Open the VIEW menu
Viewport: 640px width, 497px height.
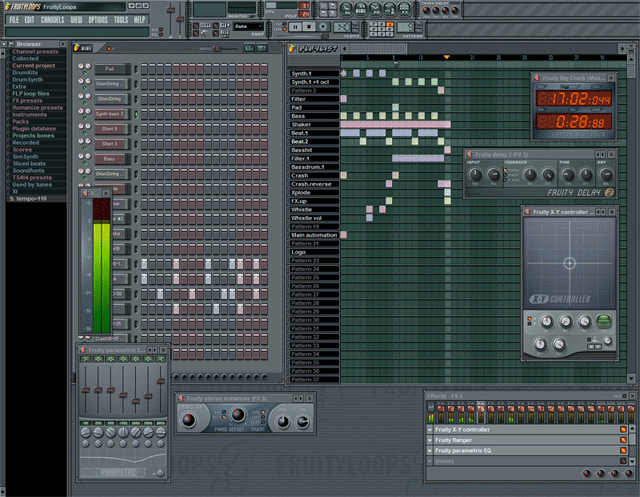pos(76,20)
